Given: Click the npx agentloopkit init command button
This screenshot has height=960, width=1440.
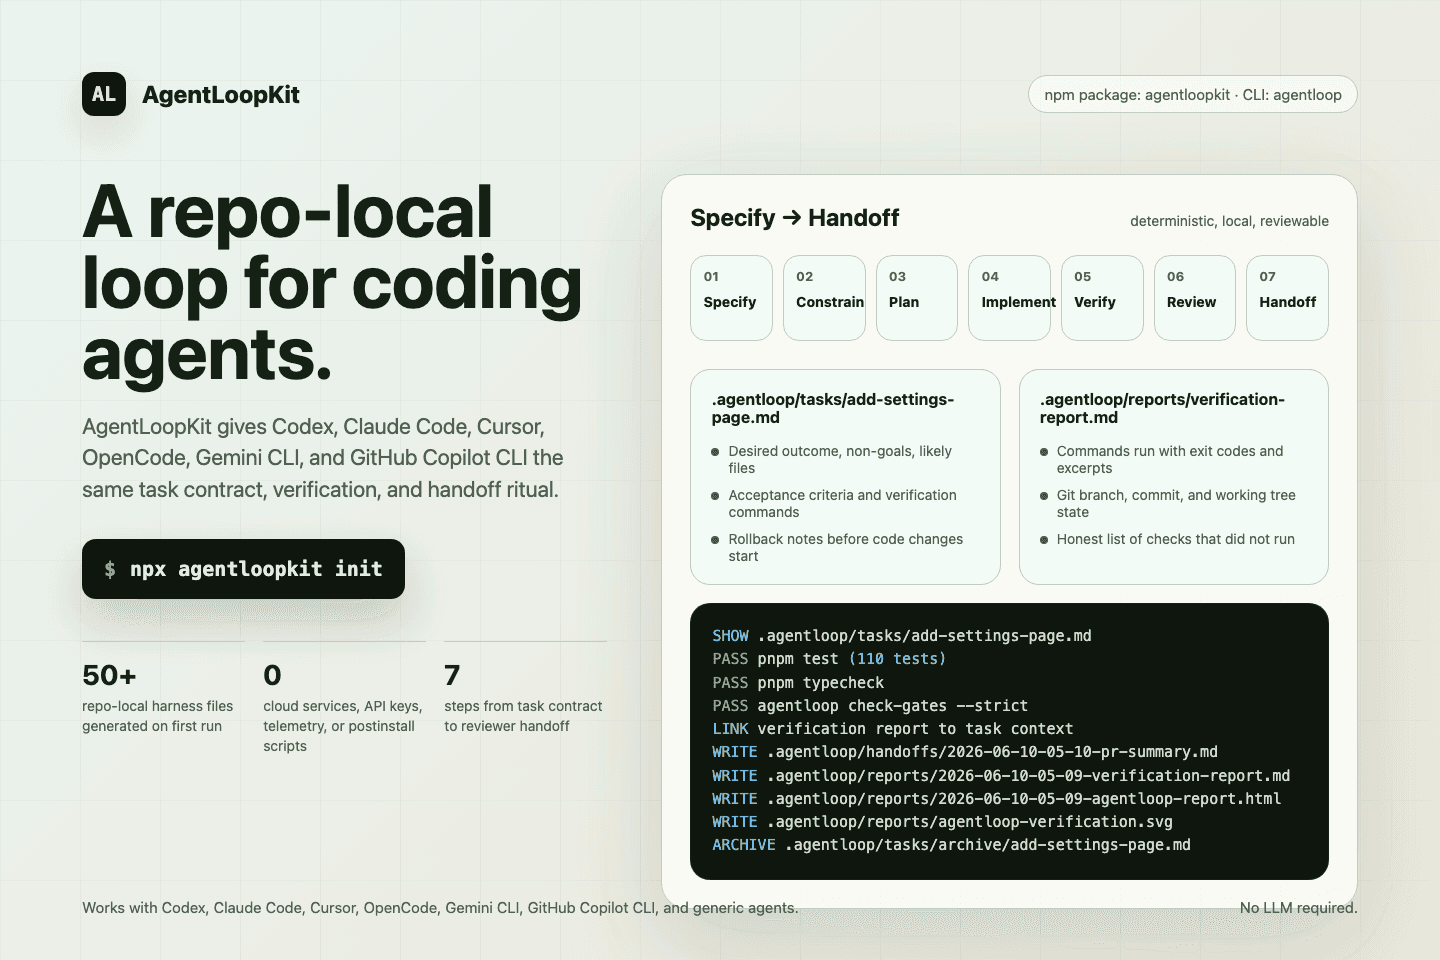Looking at the screenshot, I should [243, 569].
